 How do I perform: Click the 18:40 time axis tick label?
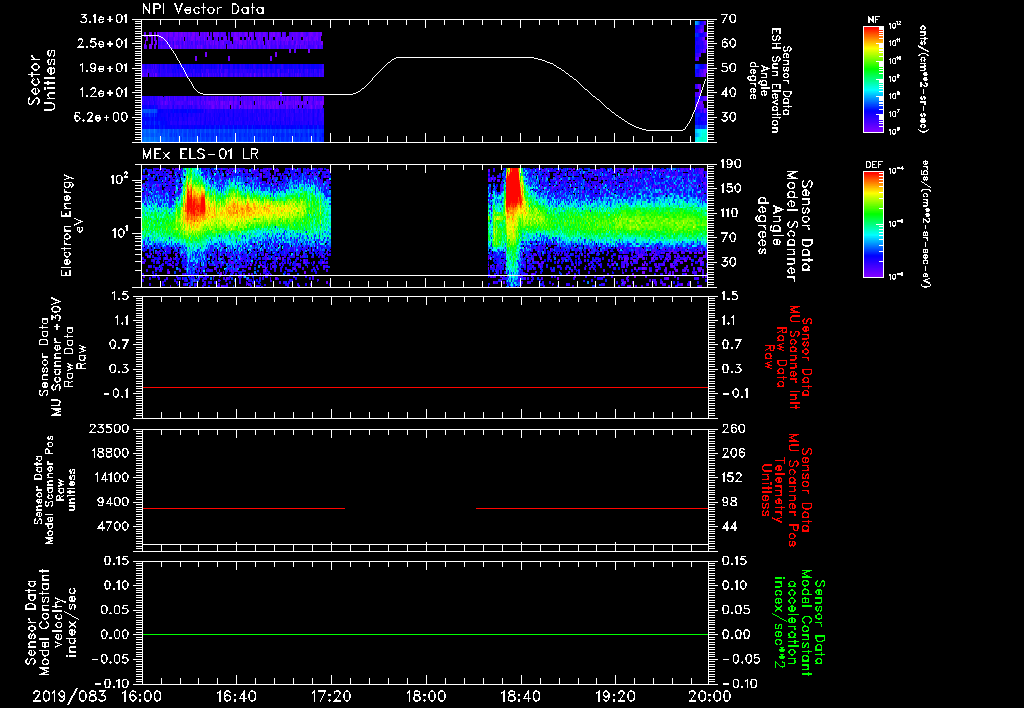pos(520,696)
